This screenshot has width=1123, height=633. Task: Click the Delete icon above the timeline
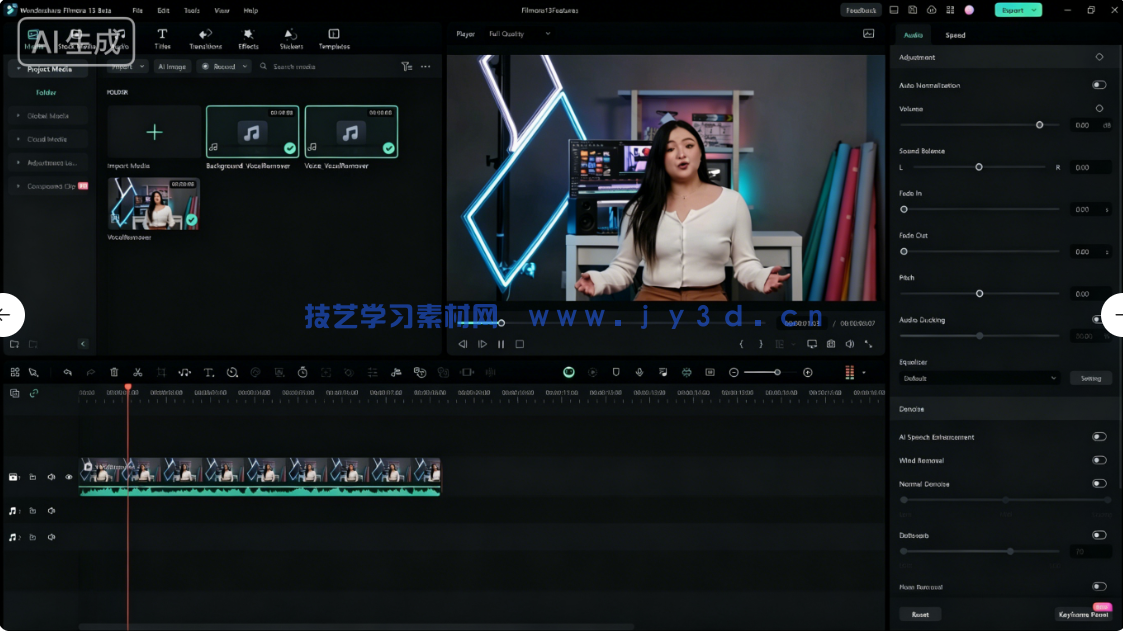tap(114, 372)
